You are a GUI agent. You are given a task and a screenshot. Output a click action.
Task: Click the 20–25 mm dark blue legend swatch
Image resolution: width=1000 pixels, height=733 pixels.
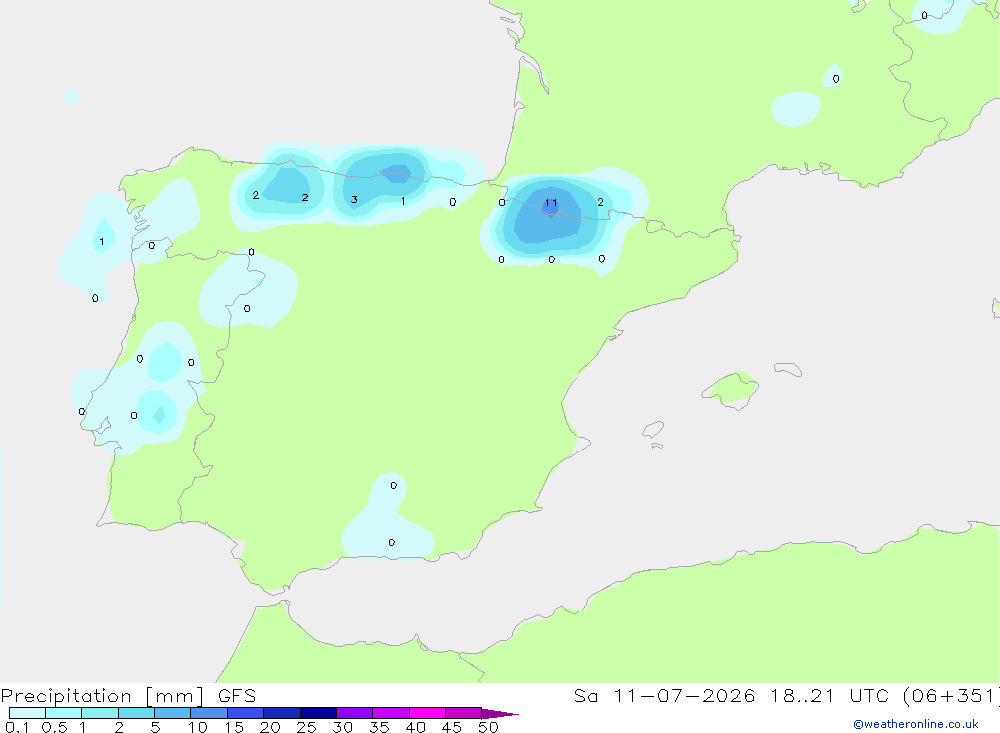[282, 713]
